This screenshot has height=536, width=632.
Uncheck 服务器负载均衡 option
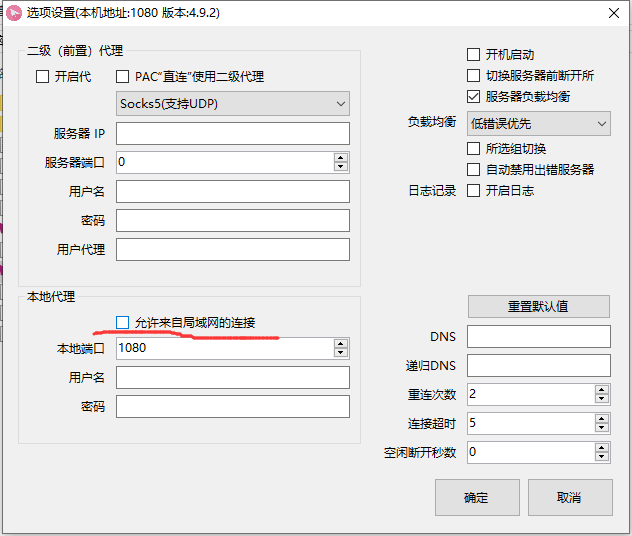[474, 97]
